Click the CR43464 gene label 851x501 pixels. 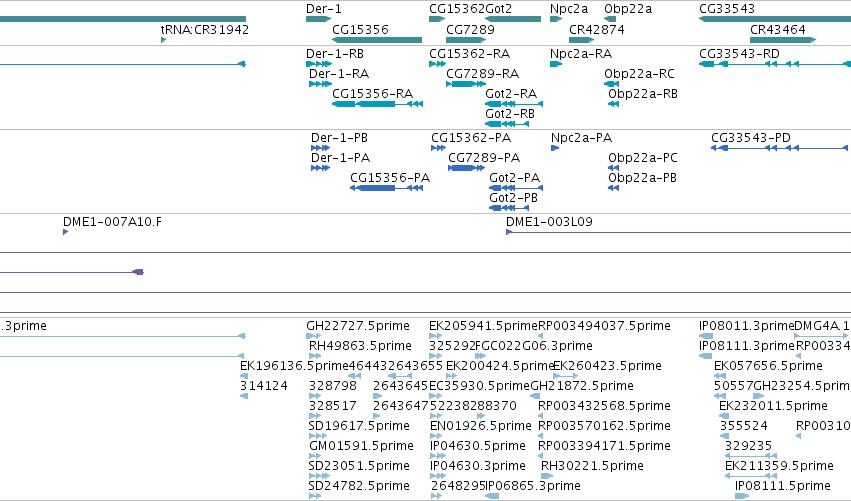pyautogui.click(x=778, y=29)
